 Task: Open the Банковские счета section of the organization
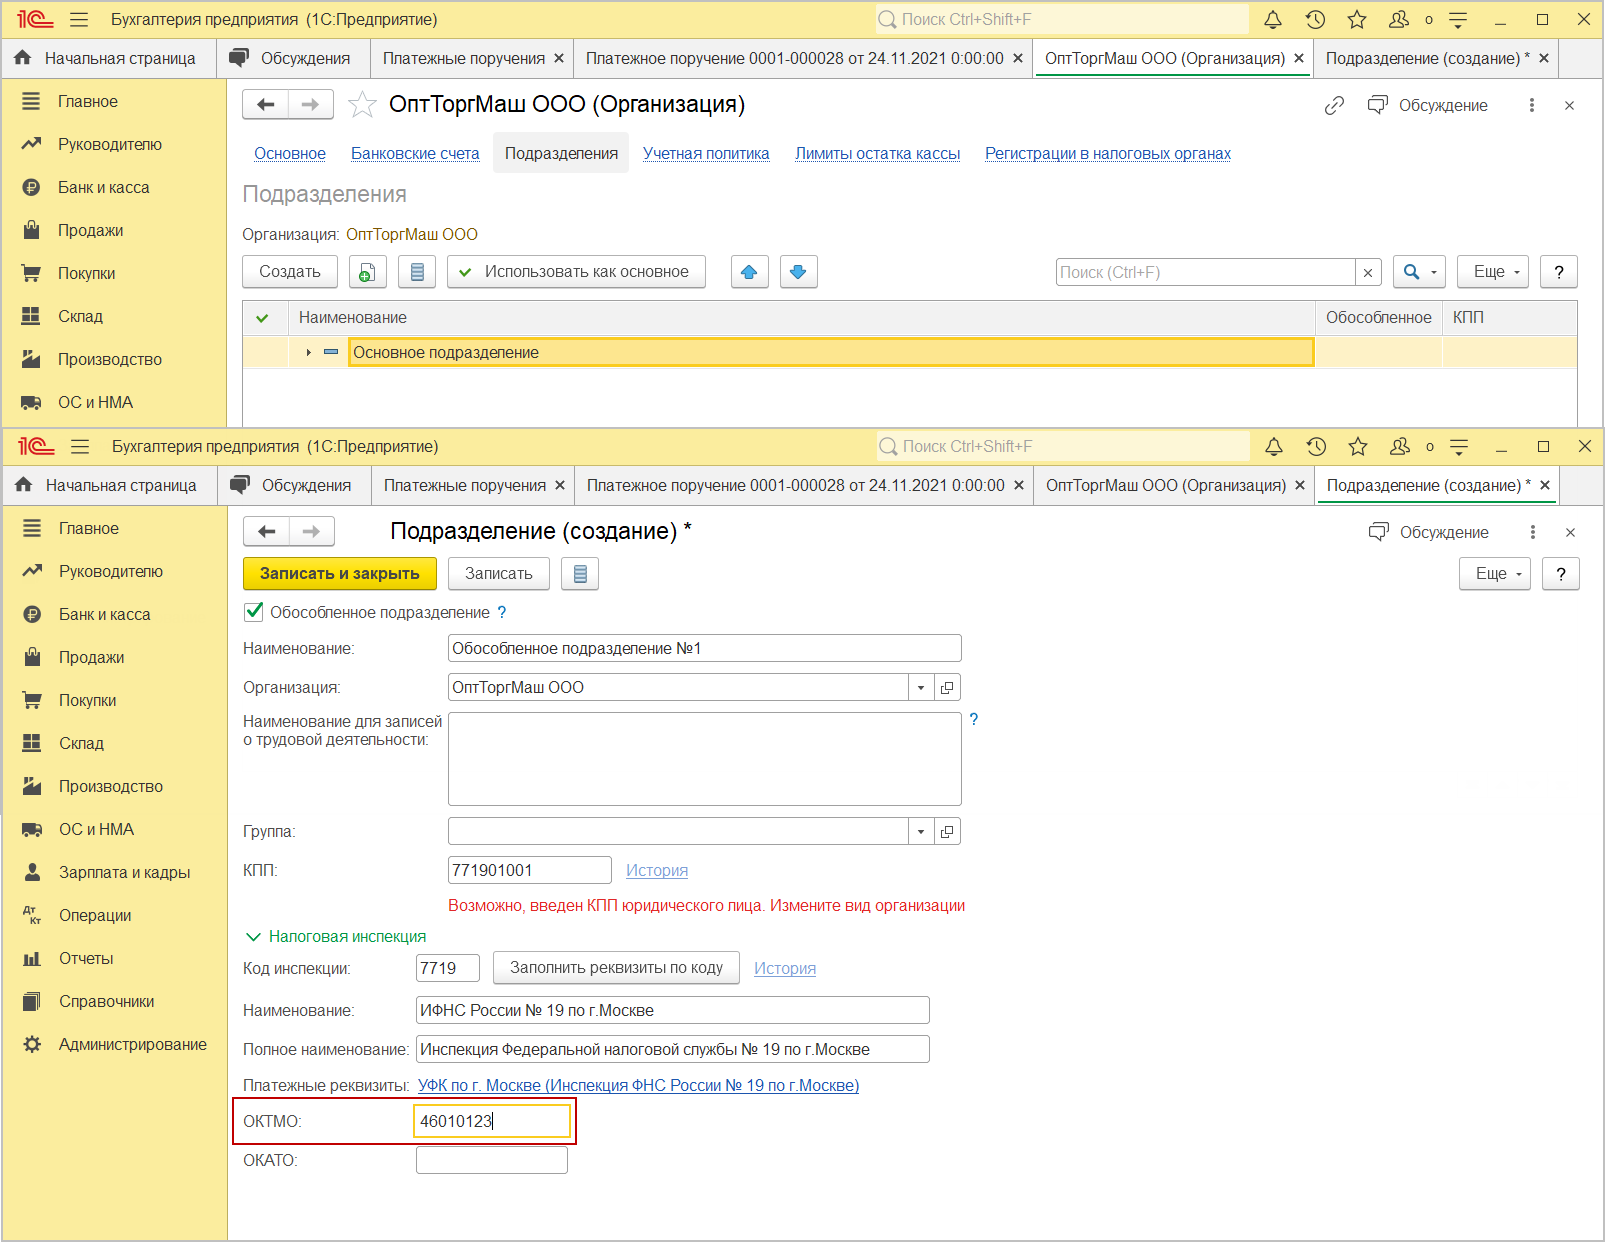click(415, 153)
